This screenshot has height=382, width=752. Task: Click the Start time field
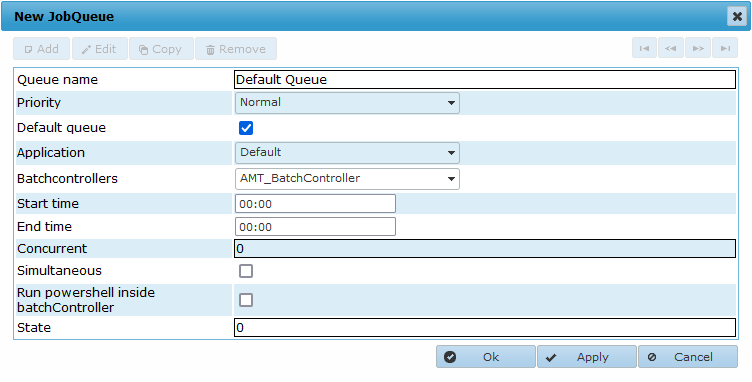point(316,204)
